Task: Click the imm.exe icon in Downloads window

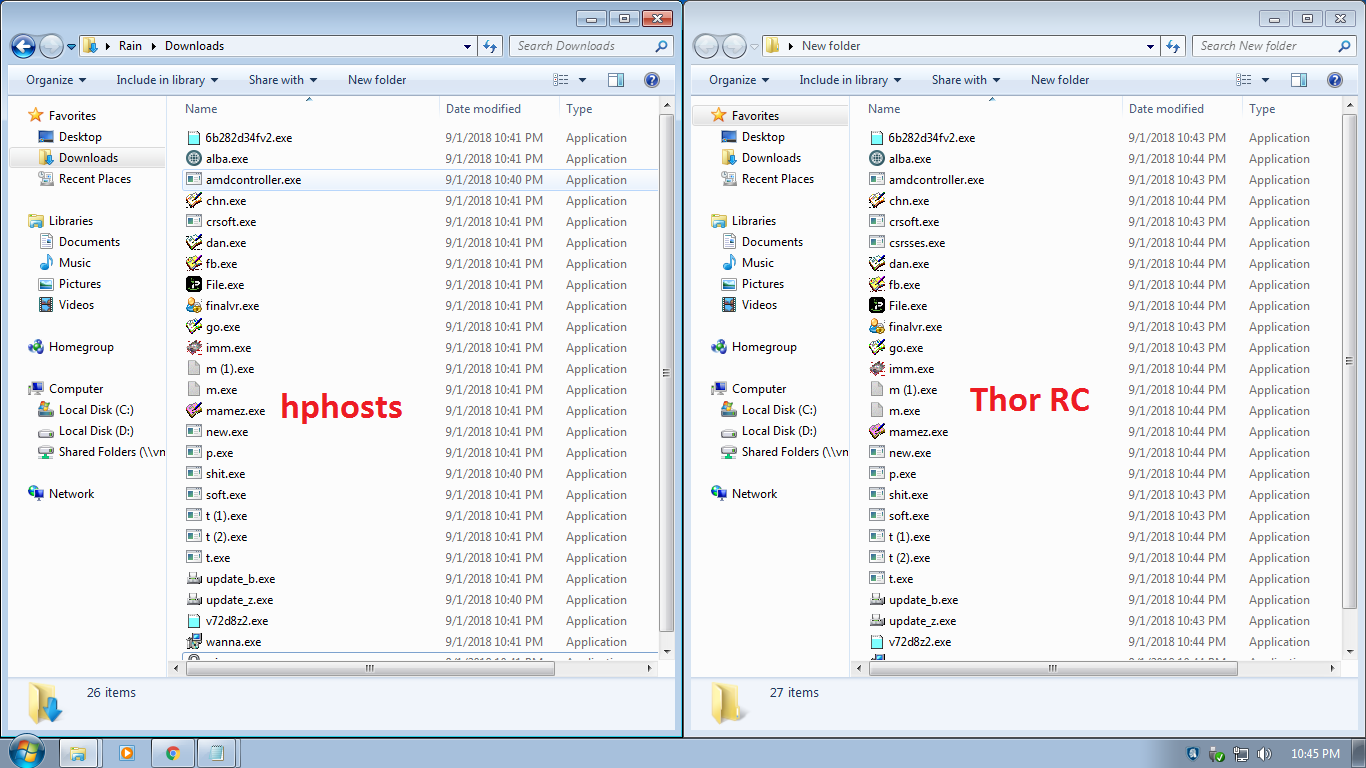Action: (x=195, y=348)
